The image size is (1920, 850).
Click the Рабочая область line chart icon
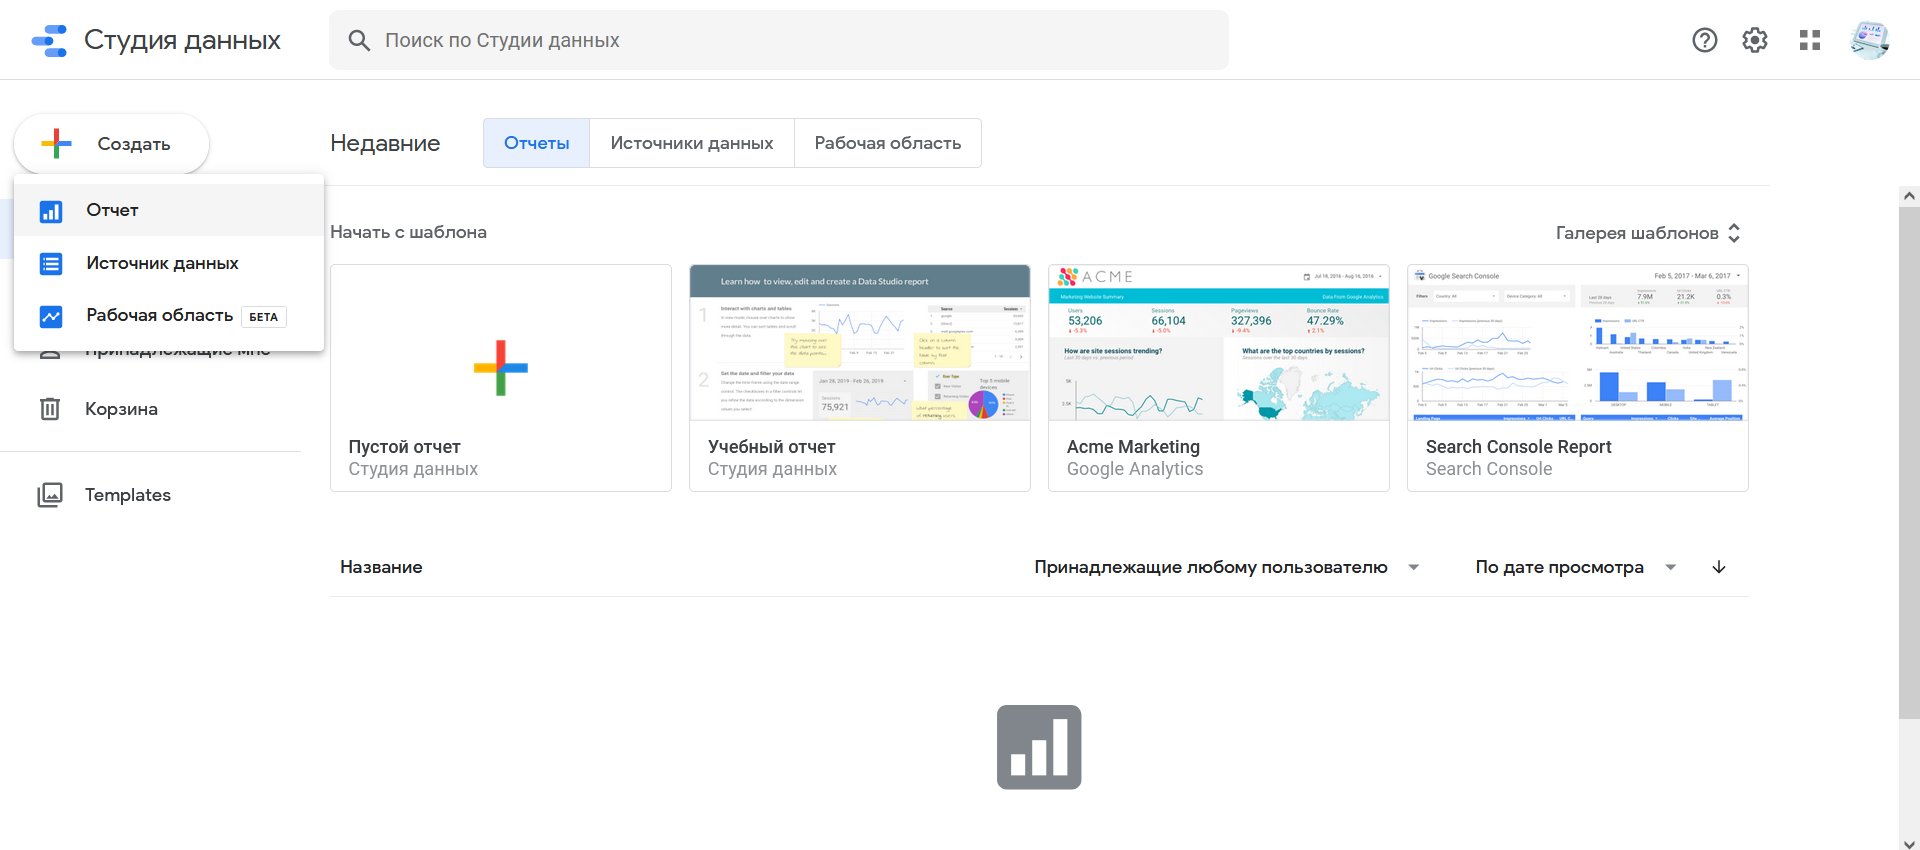[x=51, y=316]
